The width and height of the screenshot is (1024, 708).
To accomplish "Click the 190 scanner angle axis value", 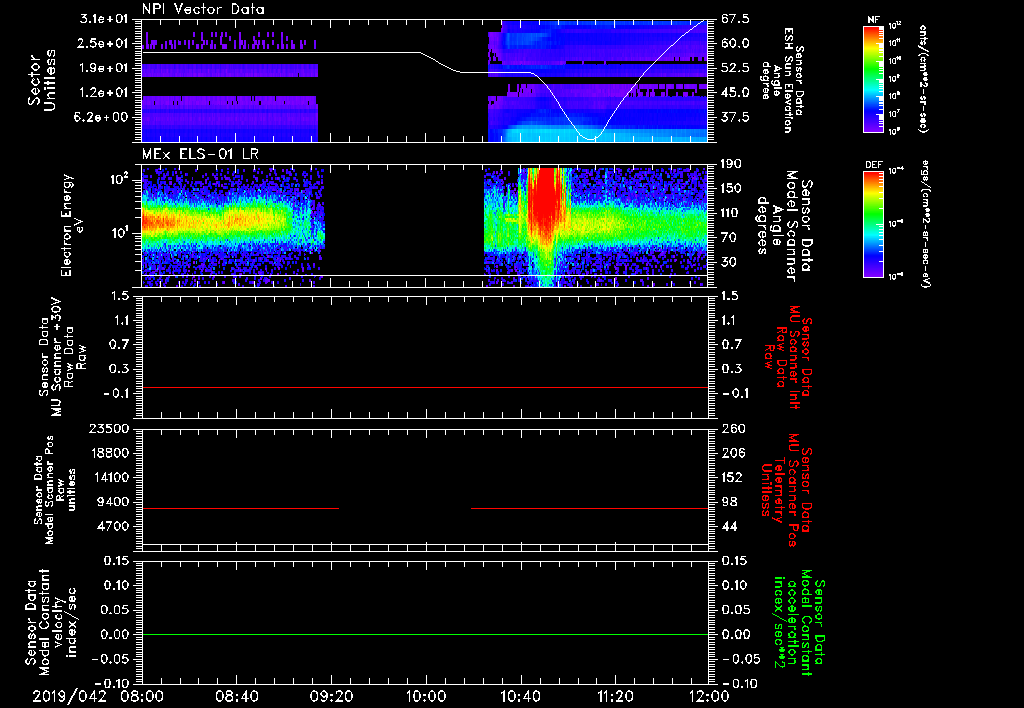I will [732, 164].
